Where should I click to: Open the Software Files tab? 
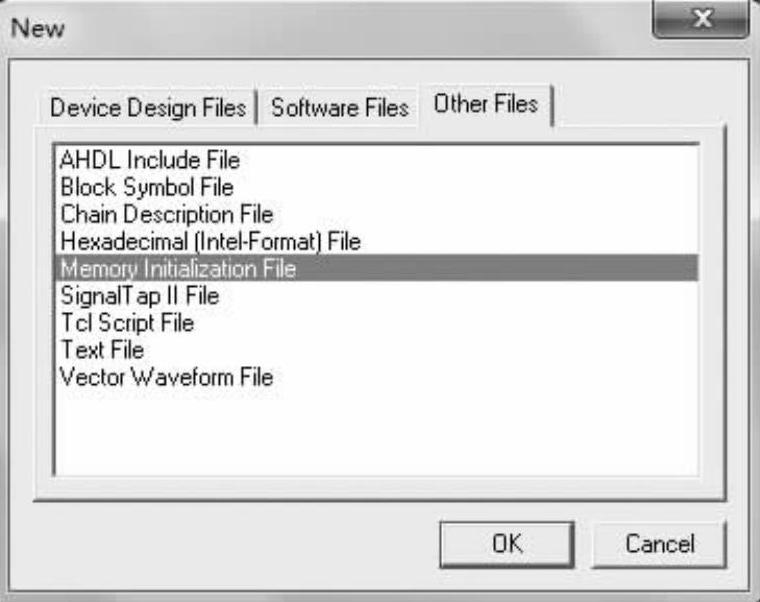click(x=340, y=108)
